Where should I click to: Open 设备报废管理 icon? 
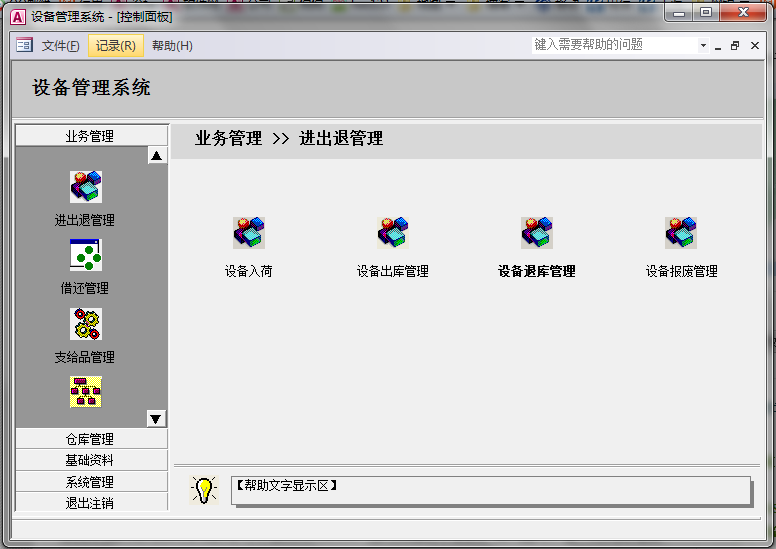point(681,233)
